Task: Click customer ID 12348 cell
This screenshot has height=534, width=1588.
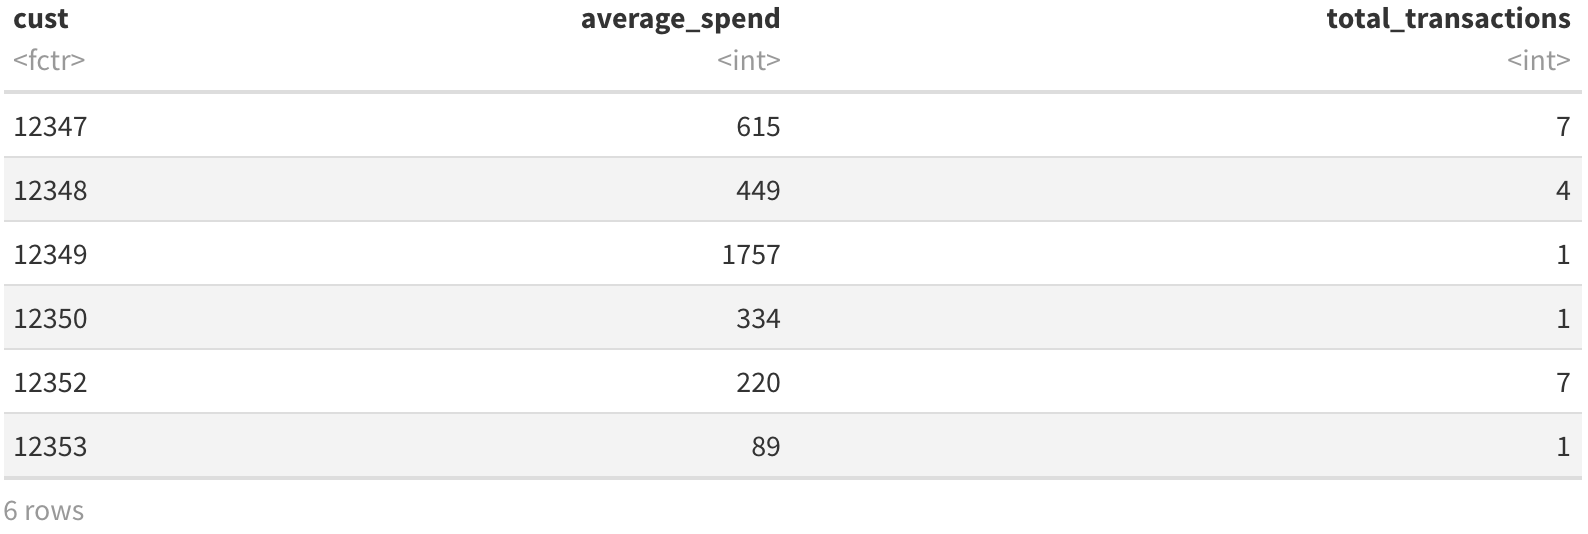Action: [x=51, y=191]
